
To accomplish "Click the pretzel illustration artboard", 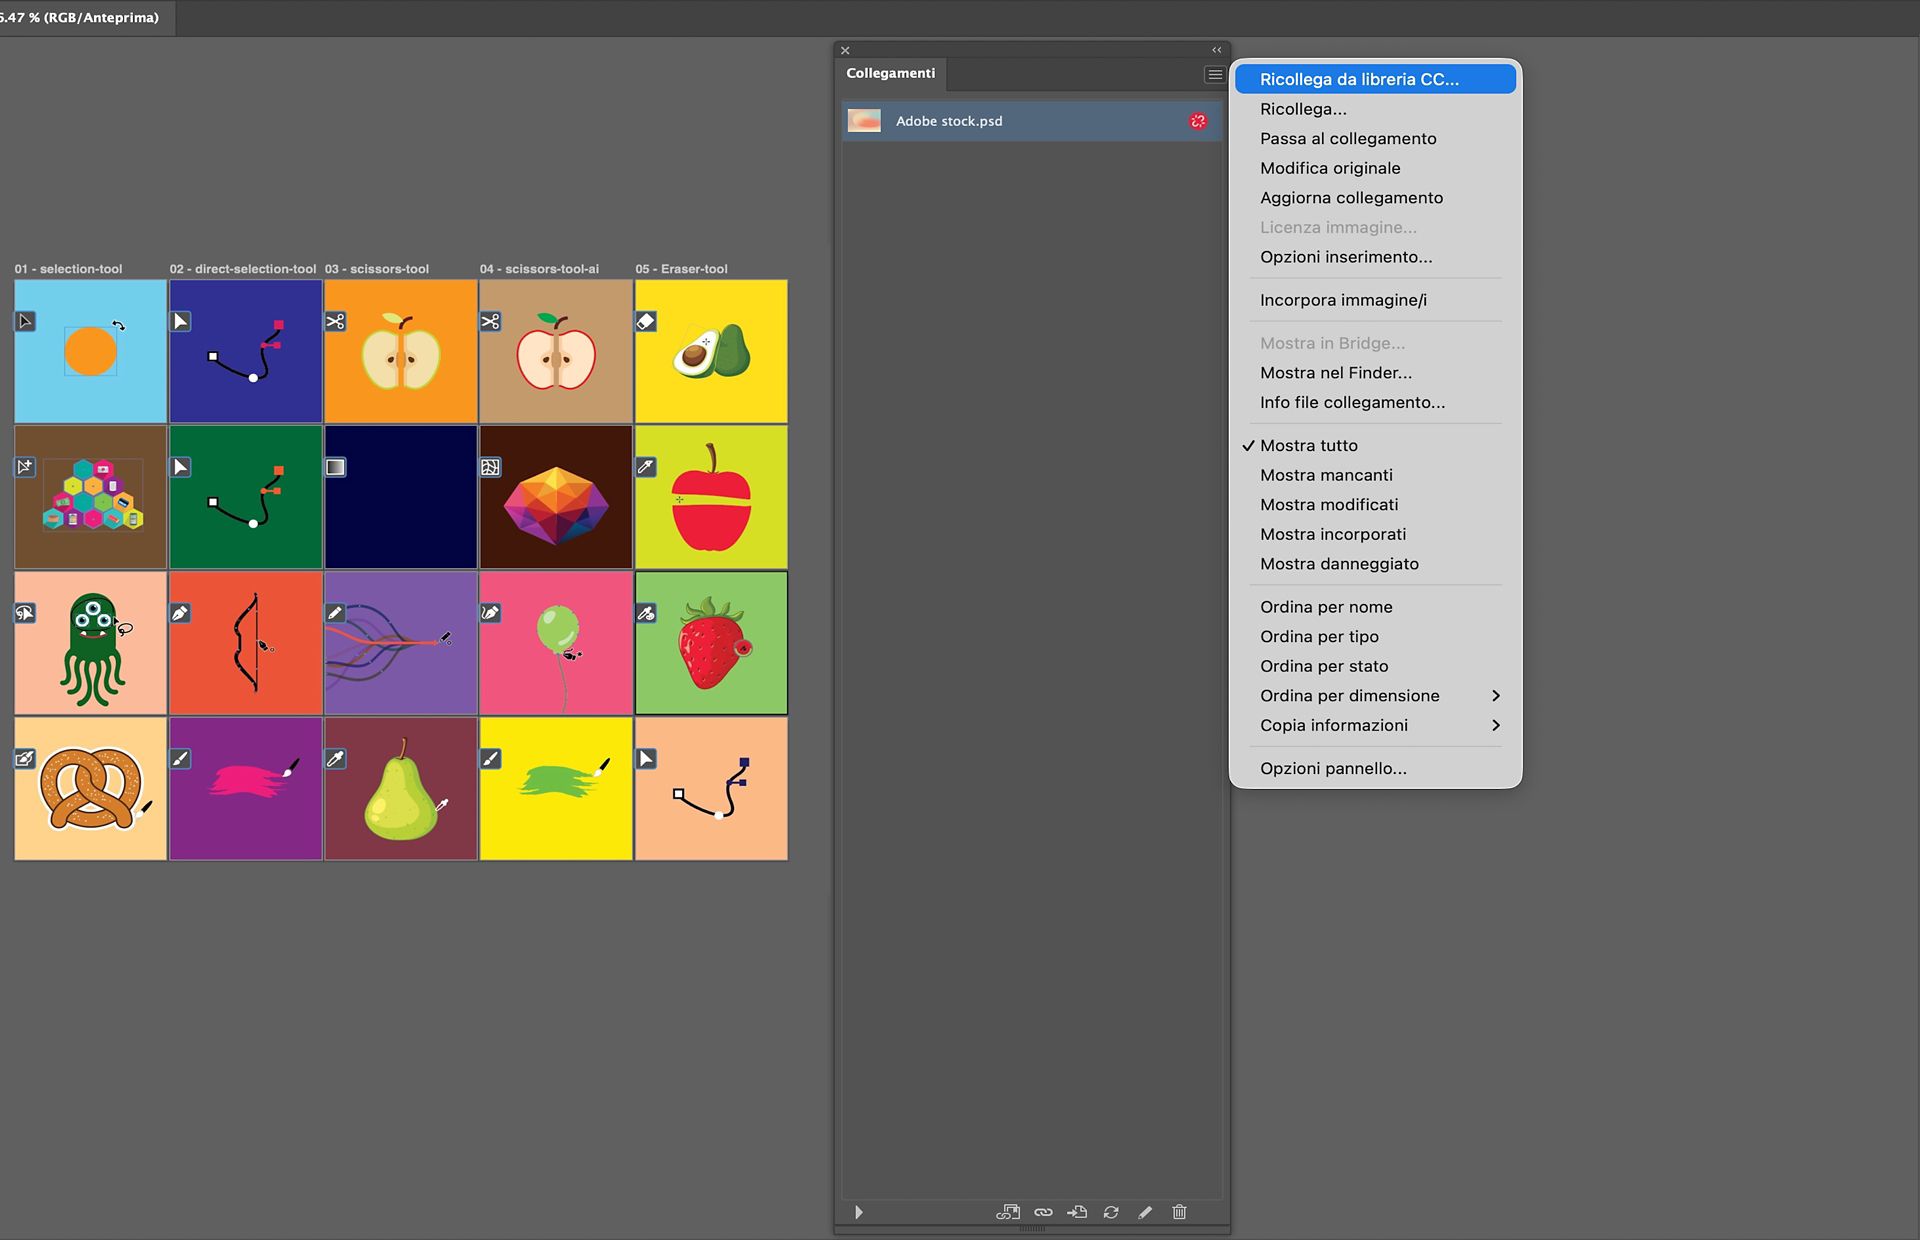I will point(90,789).
